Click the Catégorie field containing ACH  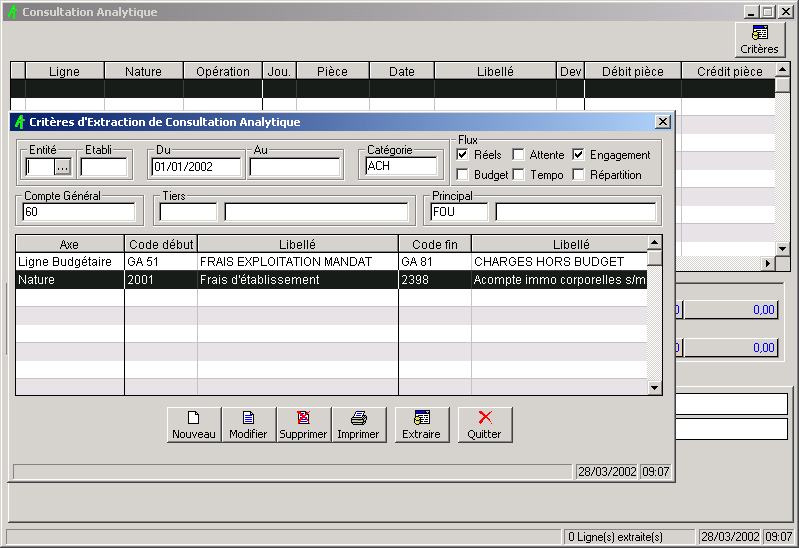pyautogui.click(x=401, y=166)
